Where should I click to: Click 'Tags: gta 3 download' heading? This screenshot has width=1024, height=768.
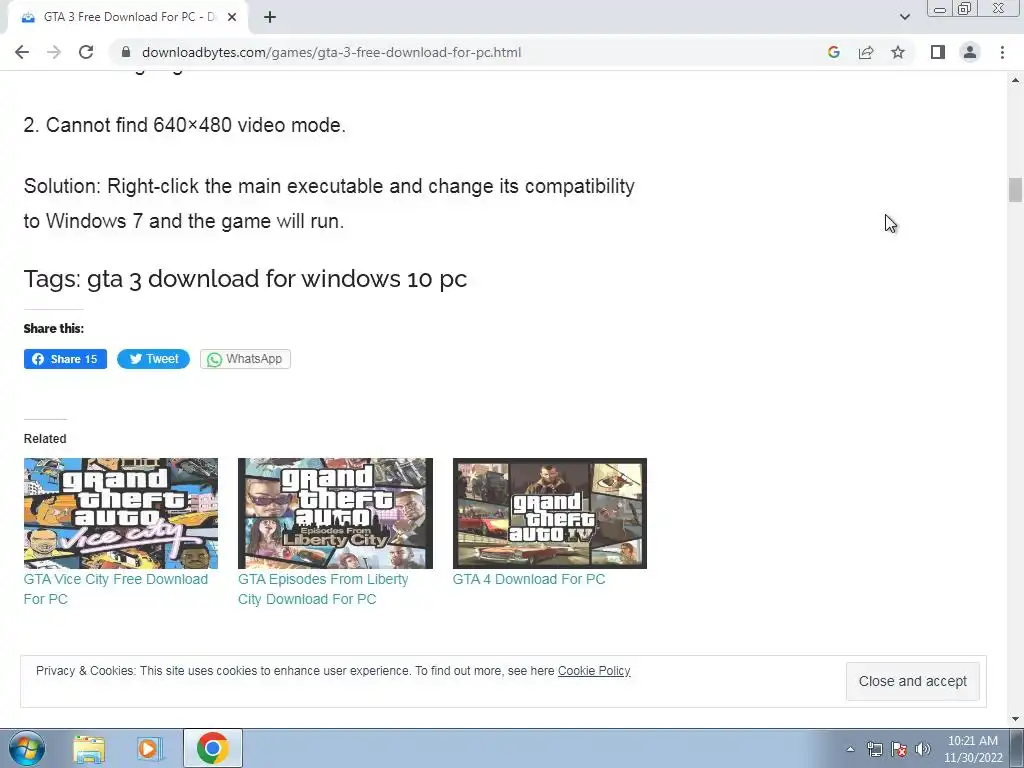click(x=246, y=279)
